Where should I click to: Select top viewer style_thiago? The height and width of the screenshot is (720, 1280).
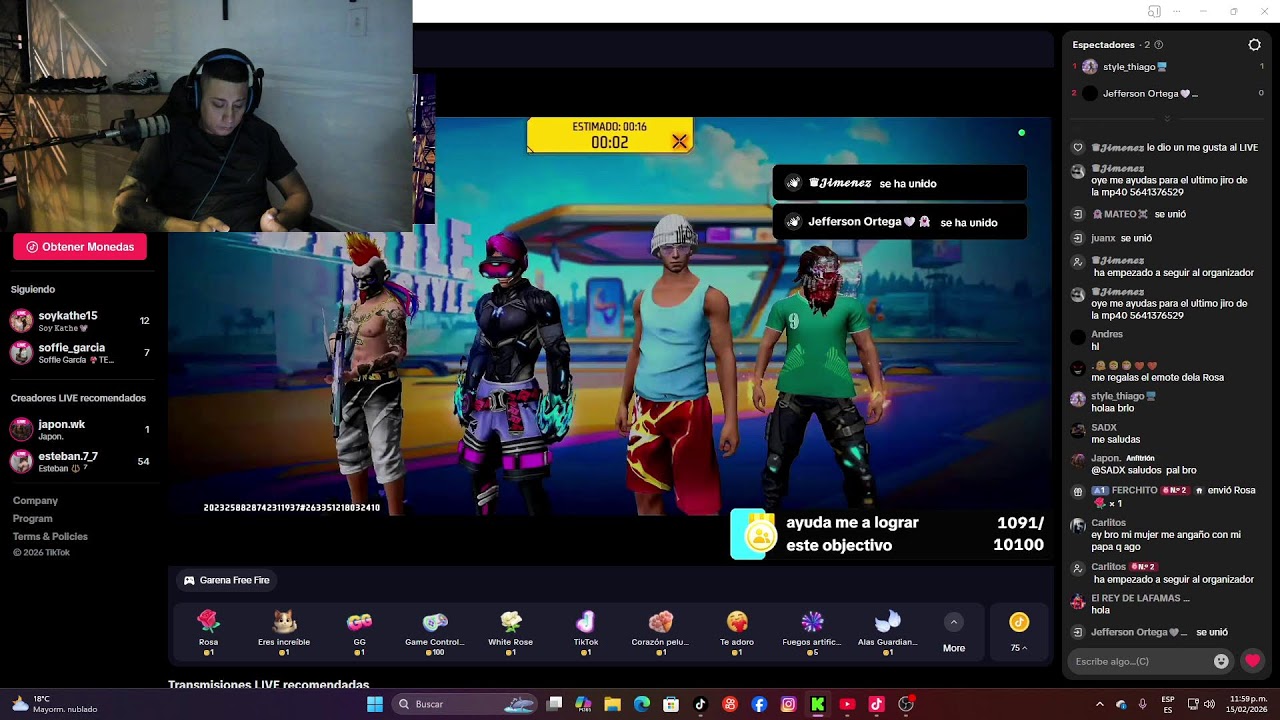1167,67
